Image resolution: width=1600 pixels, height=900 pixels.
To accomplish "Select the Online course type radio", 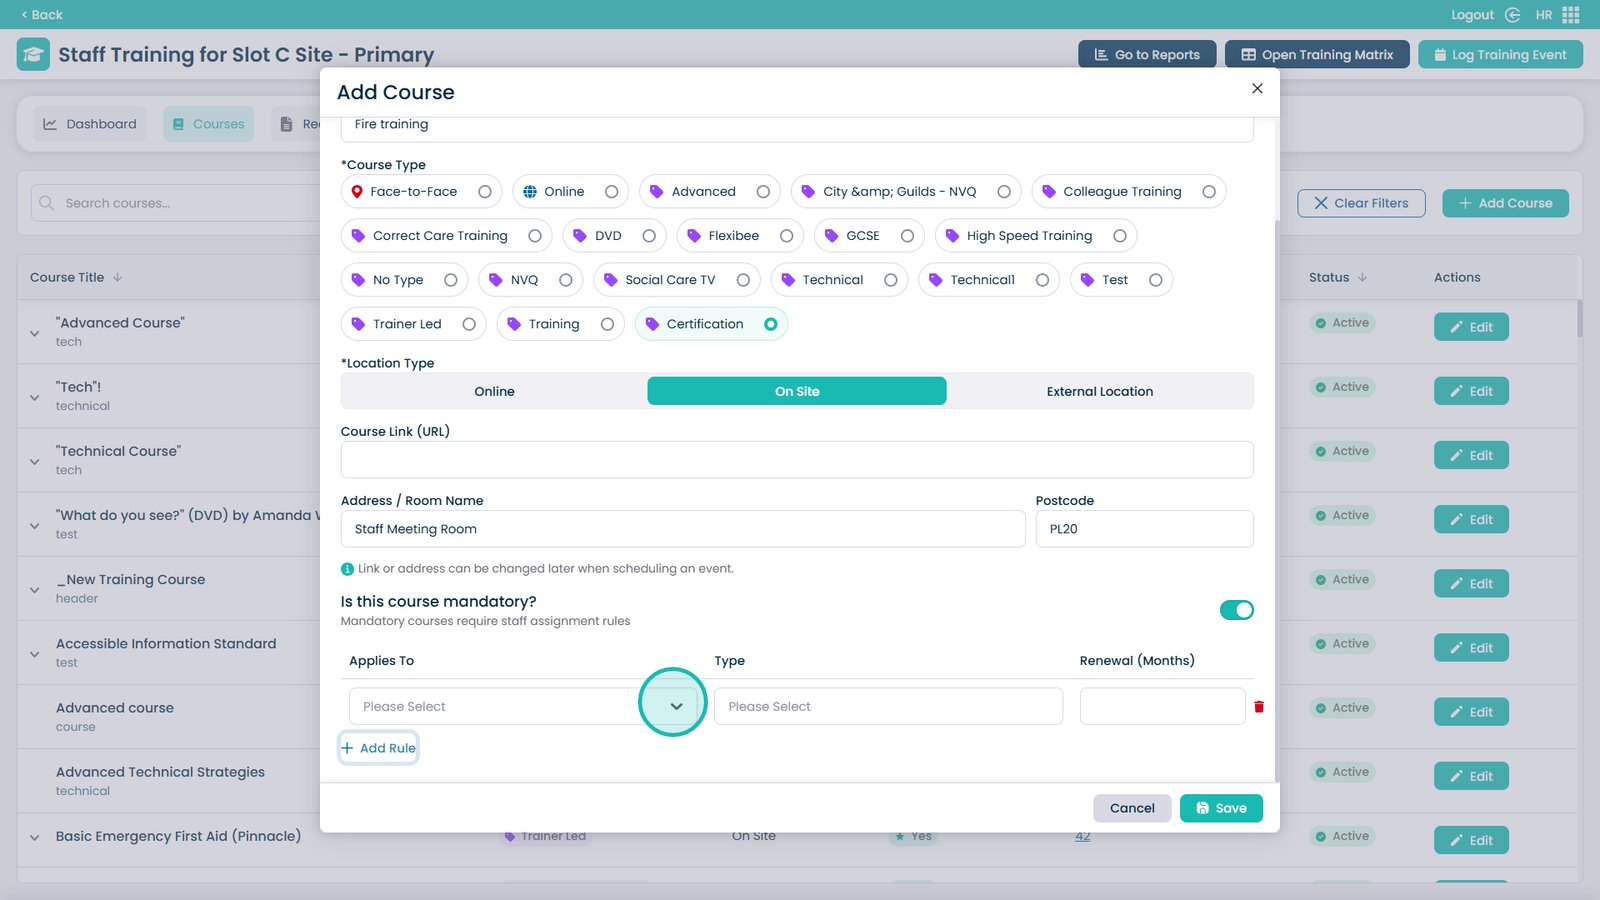I will (611, 192).
